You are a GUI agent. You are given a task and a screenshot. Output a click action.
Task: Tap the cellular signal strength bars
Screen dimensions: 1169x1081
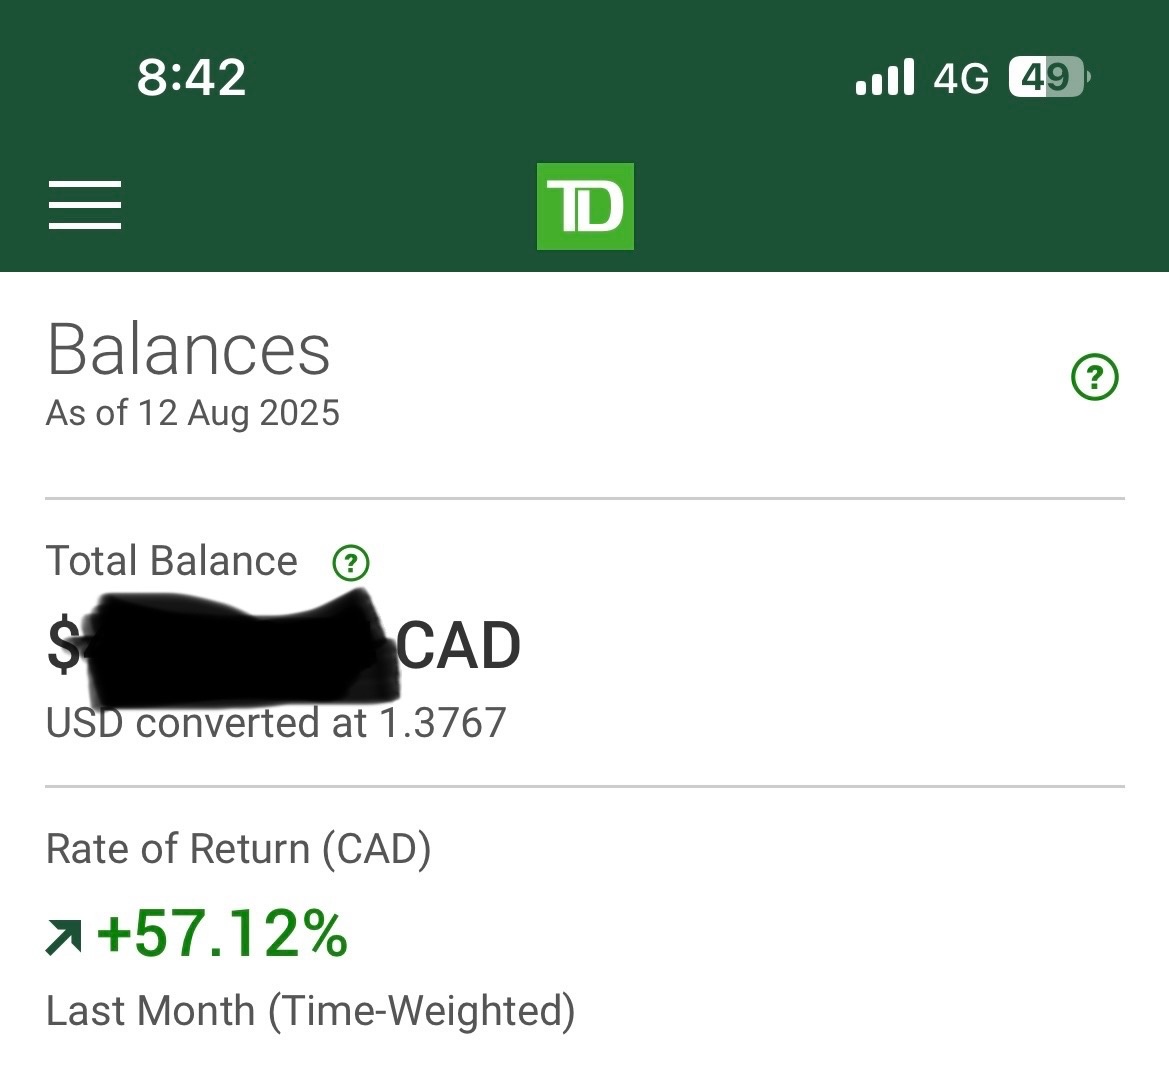(x=885, y=77)
